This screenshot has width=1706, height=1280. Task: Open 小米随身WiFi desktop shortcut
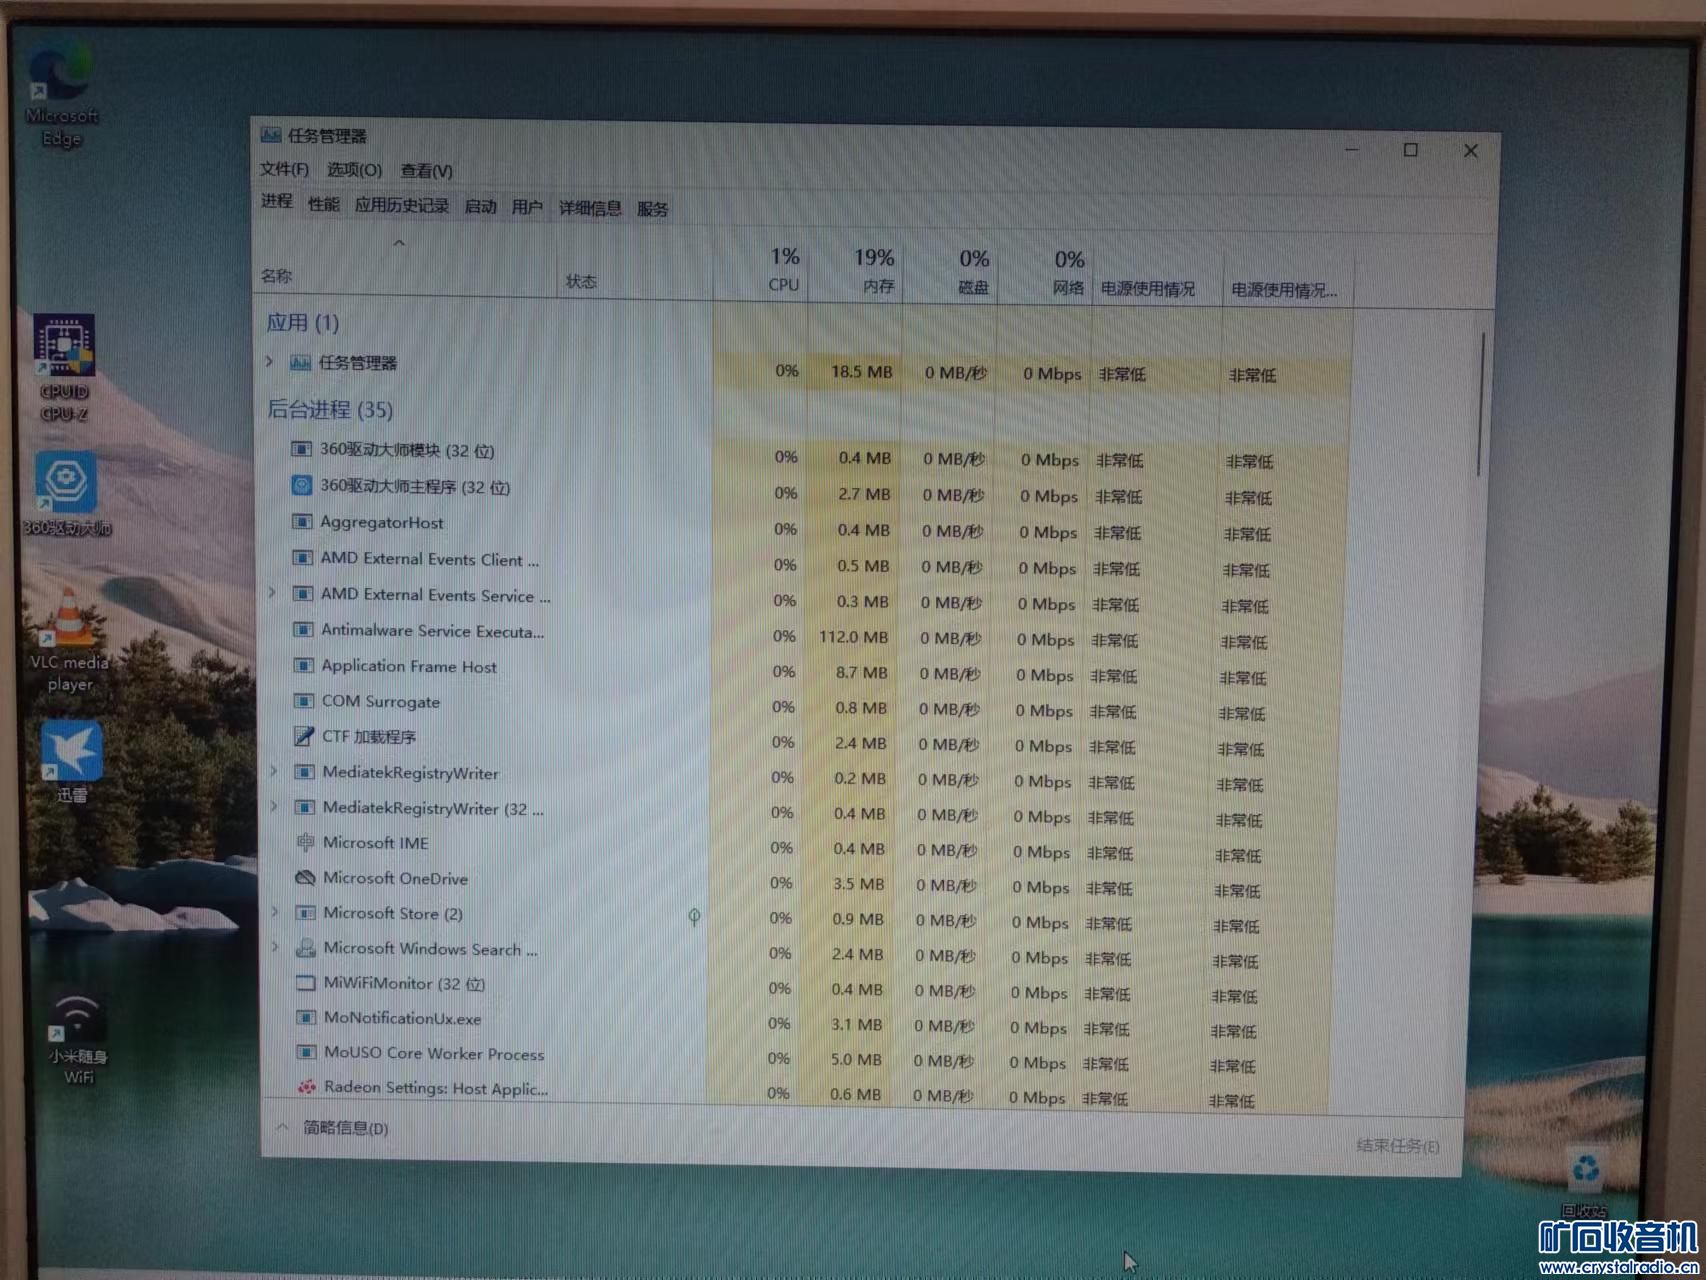coord(78,1040)
